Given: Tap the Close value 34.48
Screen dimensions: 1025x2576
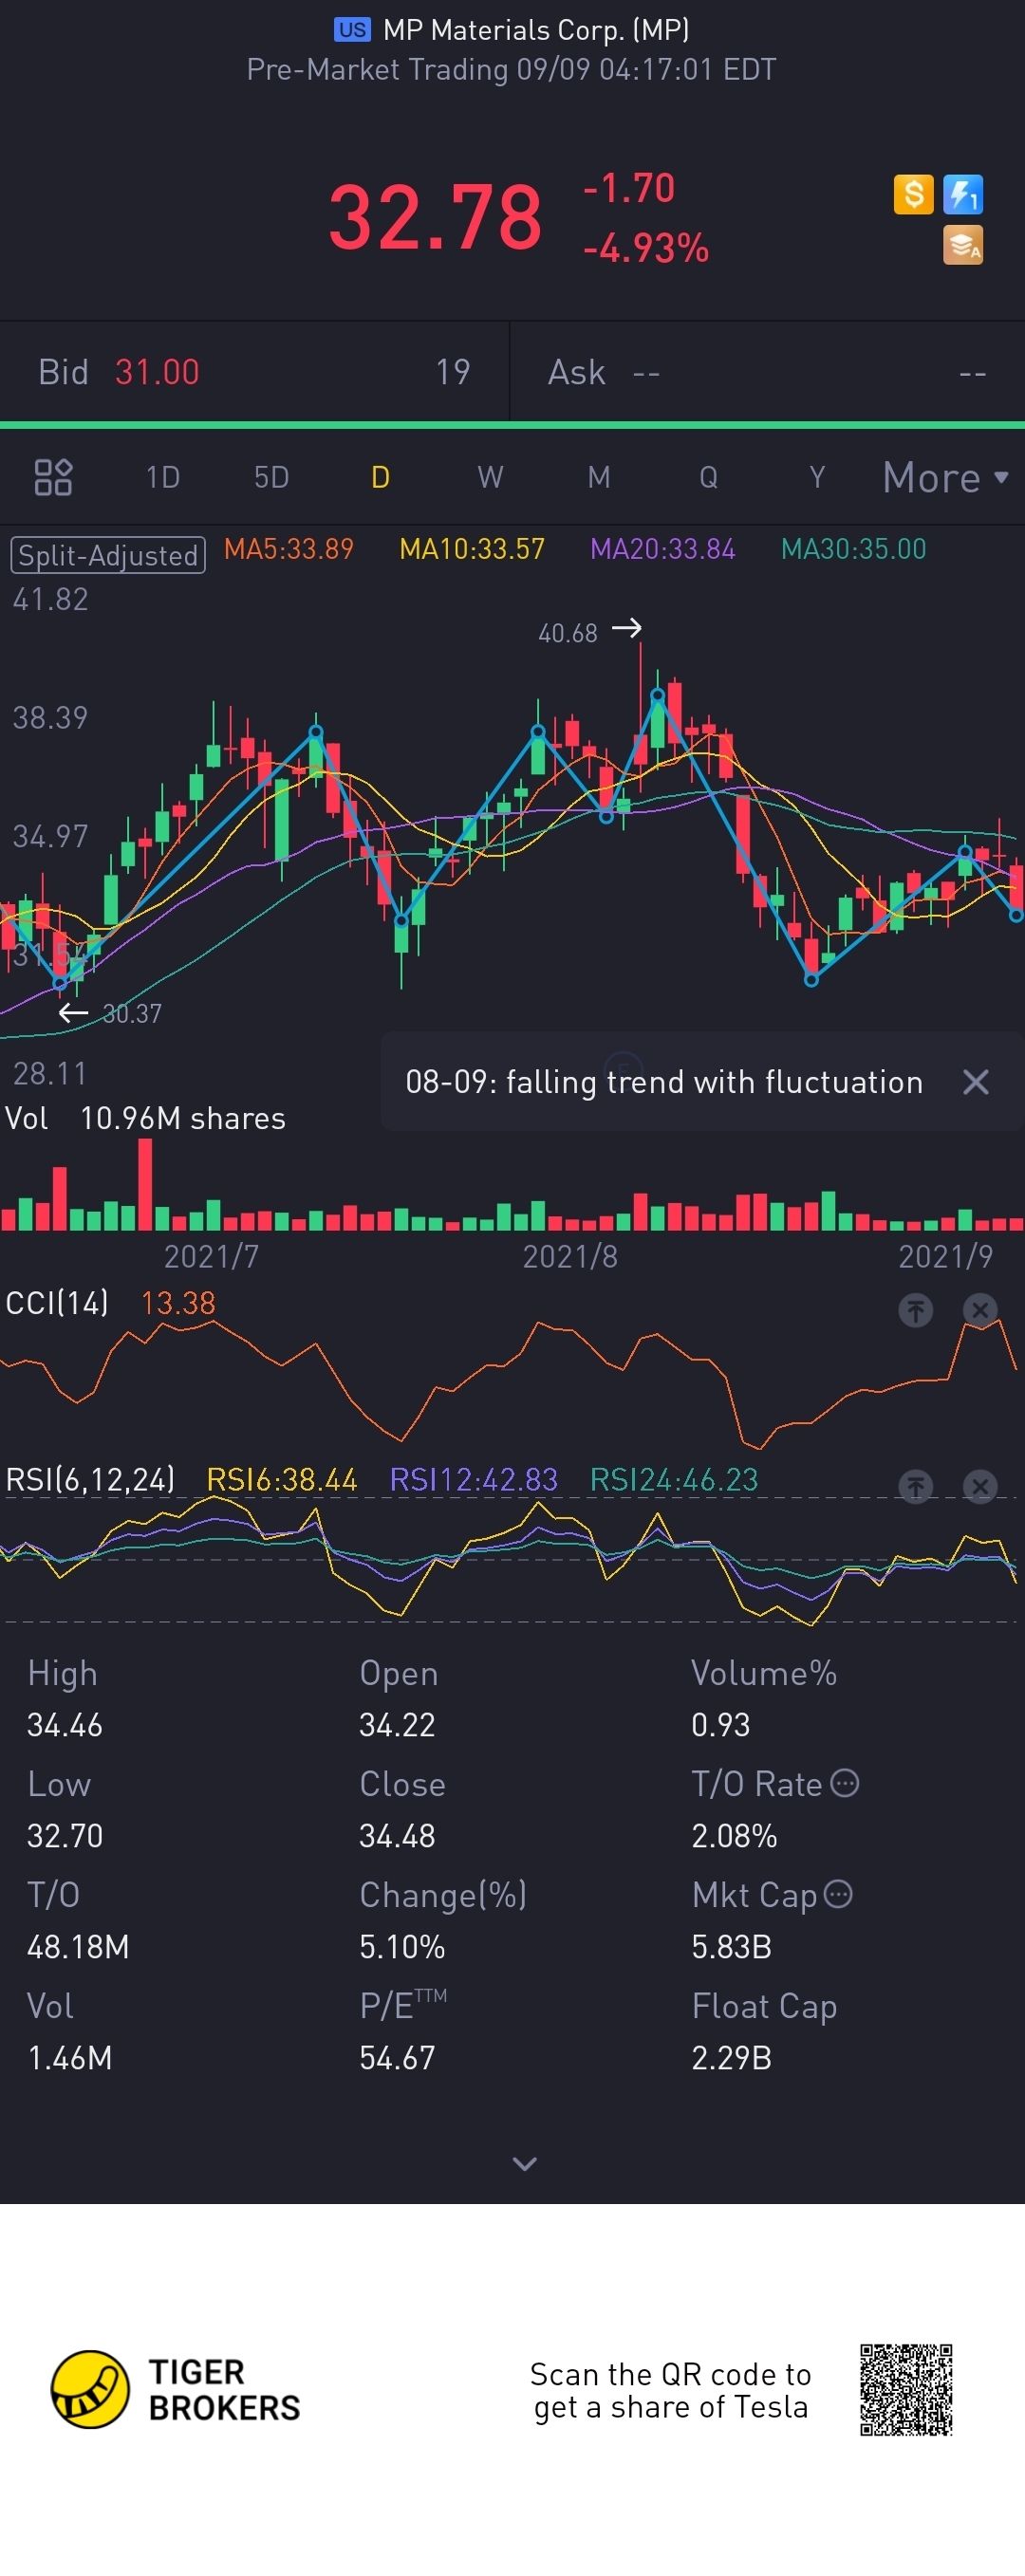Looking at the screenshot, I should 397,1836.
